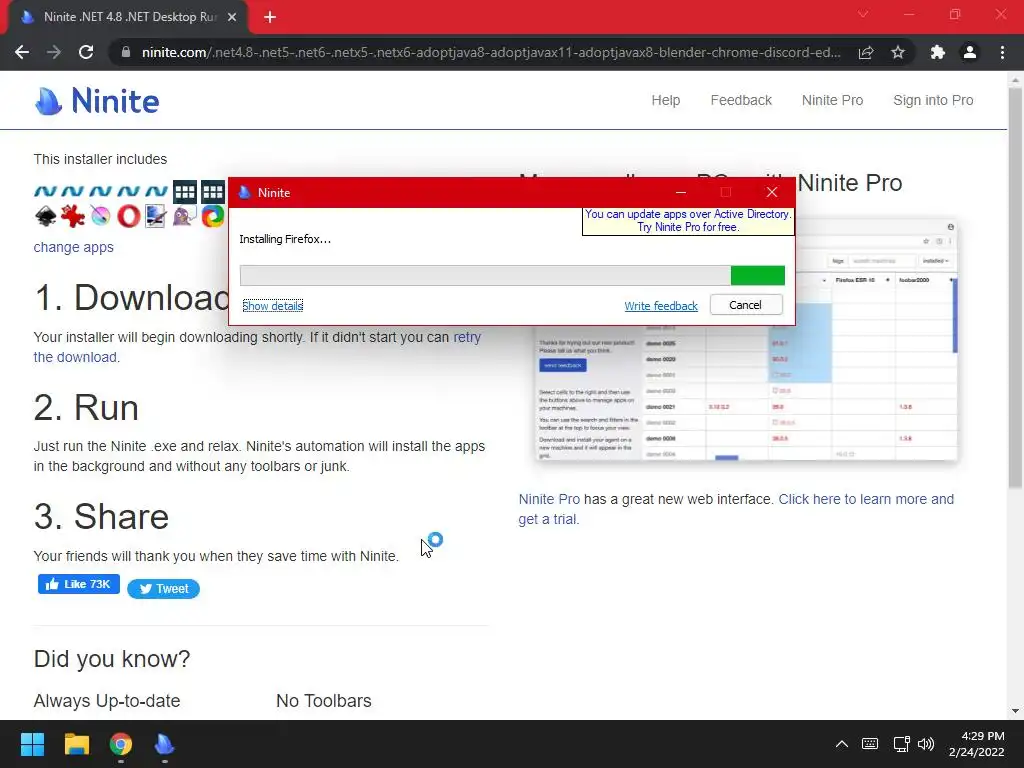Click the Did you know? heading
This screenshot has height=768, width=1024.
(112, 659)
